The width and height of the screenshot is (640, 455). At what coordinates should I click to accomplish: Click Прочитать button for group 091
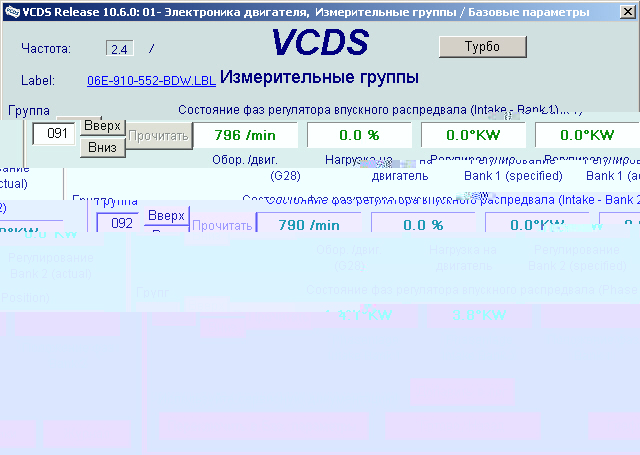point(158,136)
